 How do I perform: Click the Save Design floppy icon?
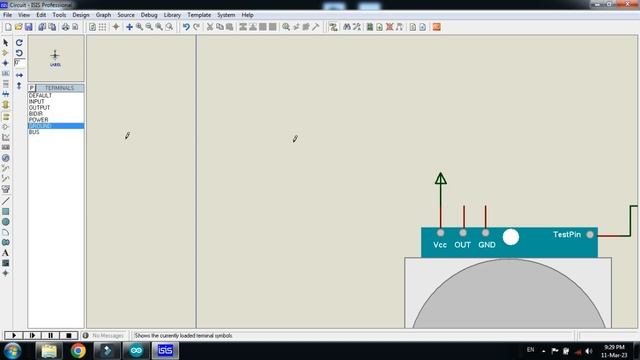[29, 27]
